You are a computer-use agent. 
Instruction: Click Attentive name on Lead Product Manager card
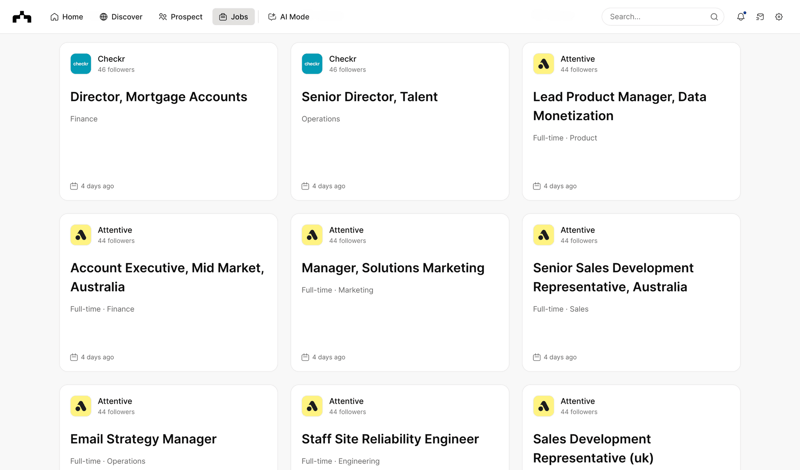click(x=578, y=59)
